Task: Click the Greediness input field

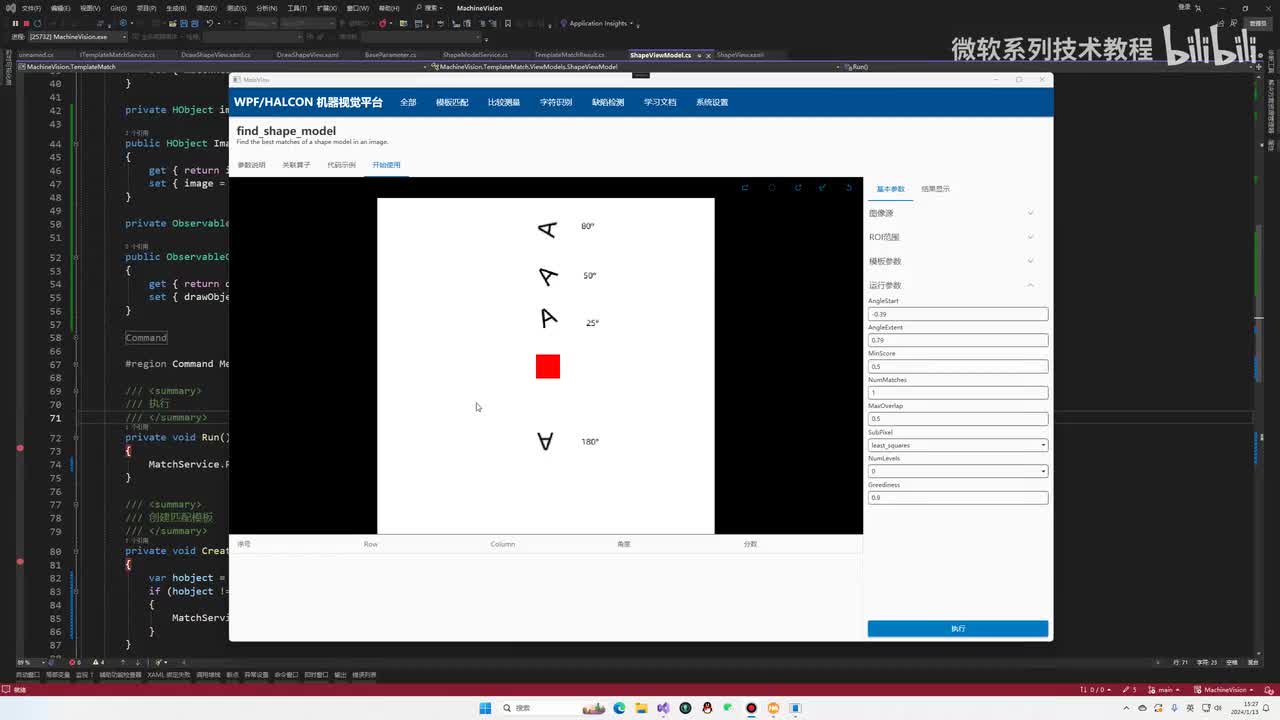Action: click(958, 497)
